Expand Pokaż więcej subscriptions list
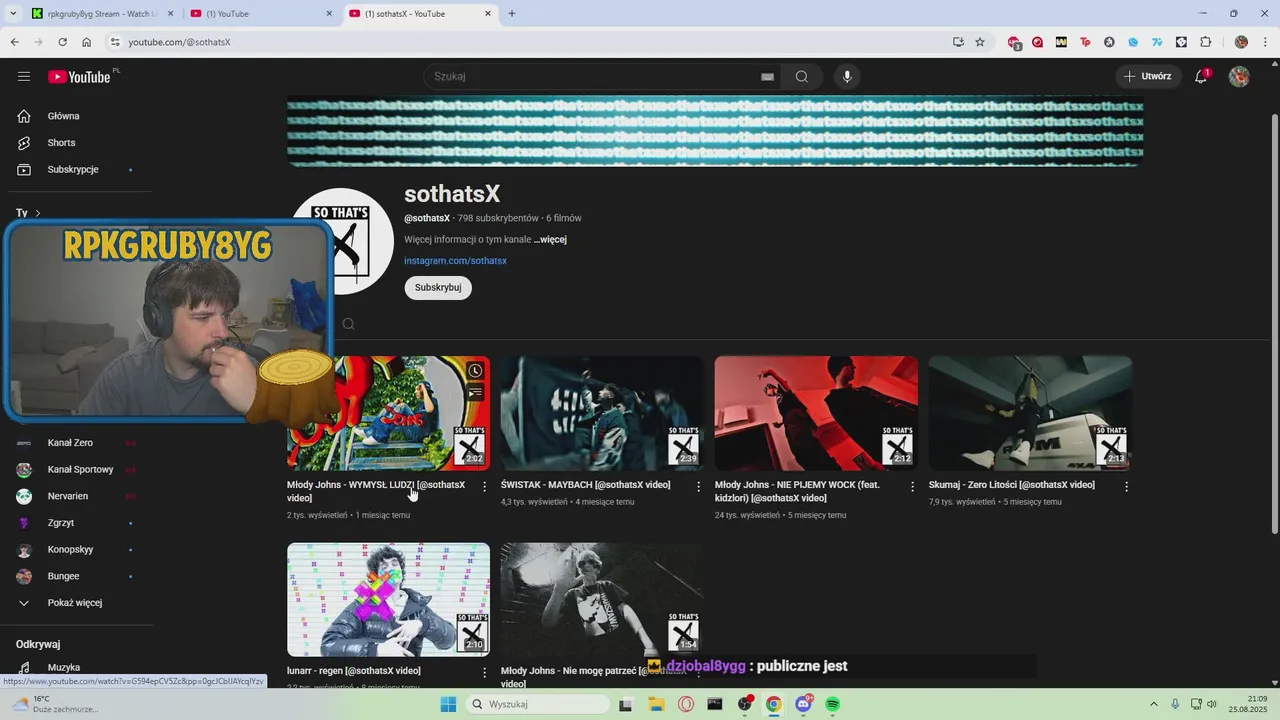 pyautogui.click(x=76, y=603)
